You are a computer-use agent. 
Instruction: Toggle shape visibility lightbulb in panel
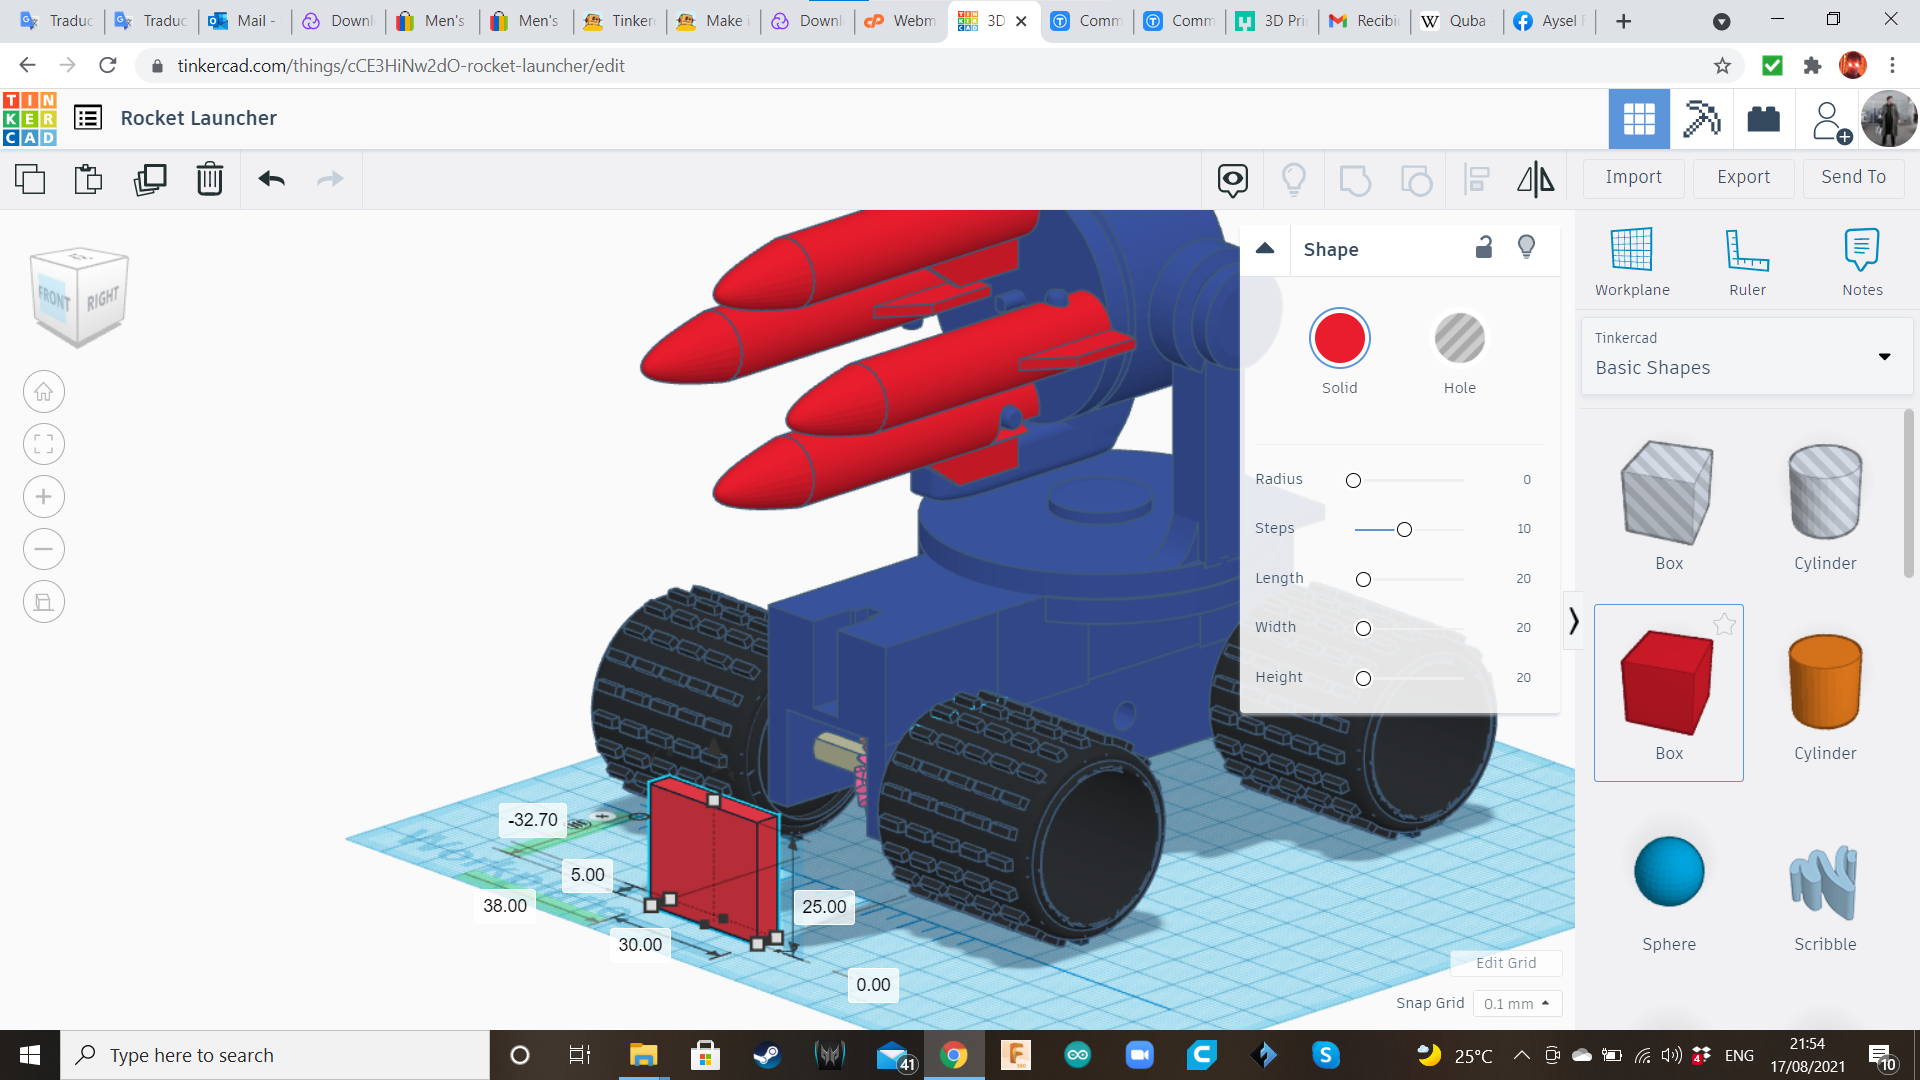(x=1526, y=247)
